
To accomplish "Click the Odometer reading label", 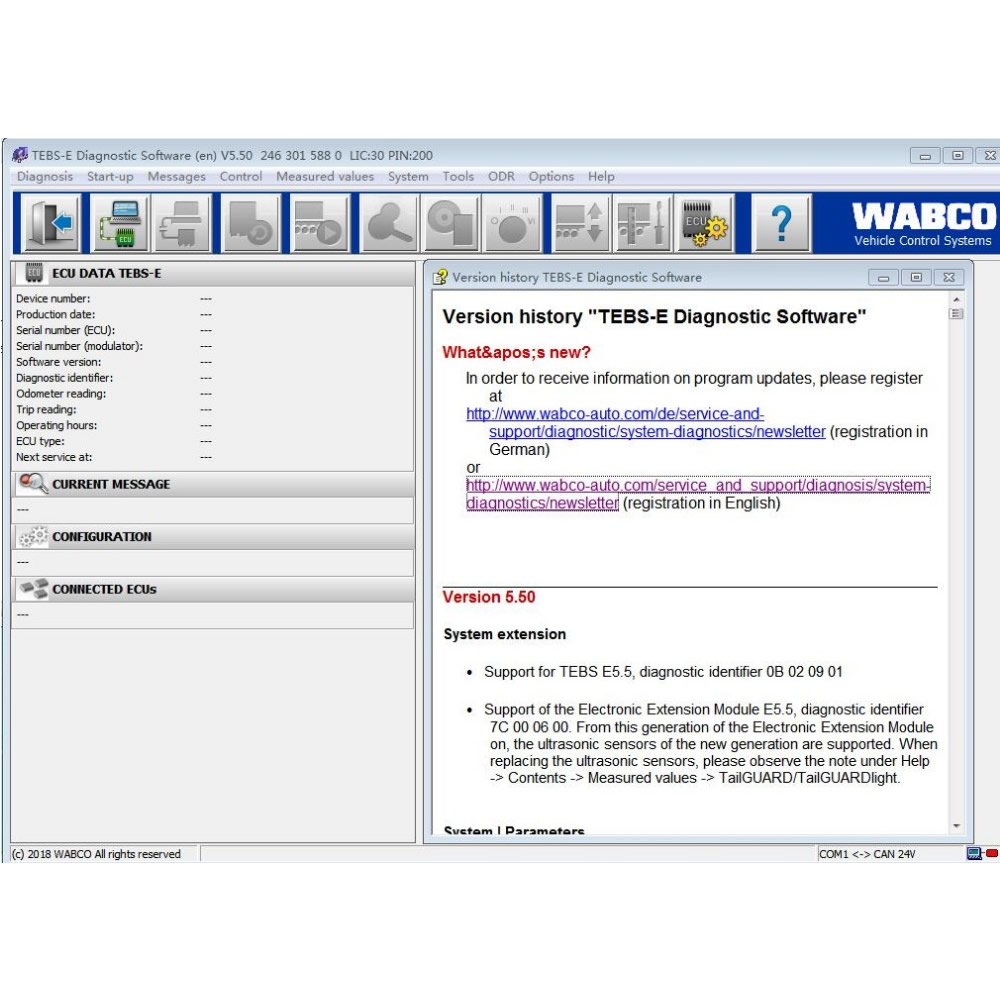I will (x=61, y=394).
